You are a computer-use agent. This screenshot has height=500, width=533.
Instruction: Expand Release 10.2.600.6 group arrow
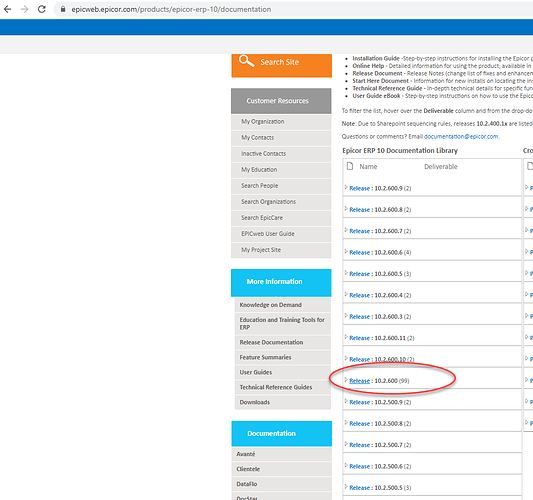pyautogui.click(x=346, y=252)
